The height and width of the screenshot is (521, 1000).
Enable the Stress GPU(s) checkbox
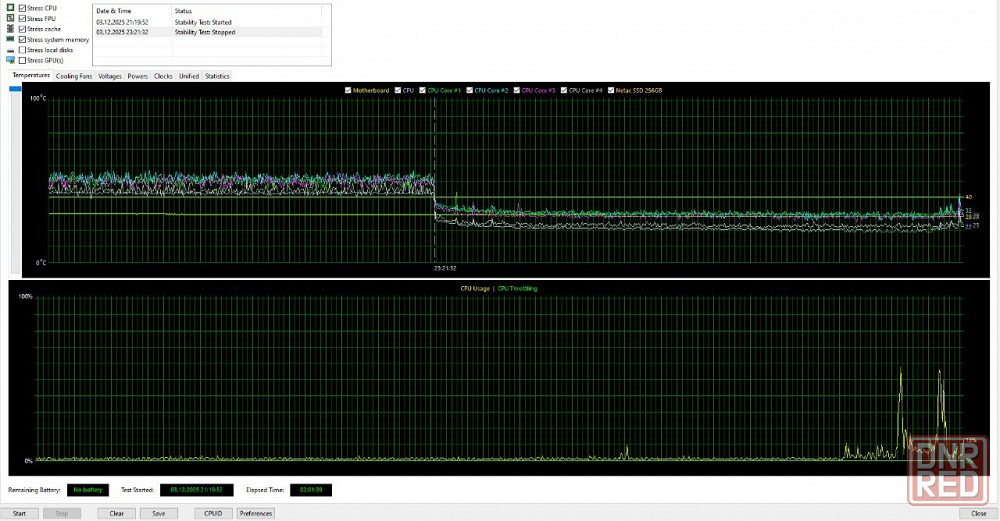tap(23, 60)
